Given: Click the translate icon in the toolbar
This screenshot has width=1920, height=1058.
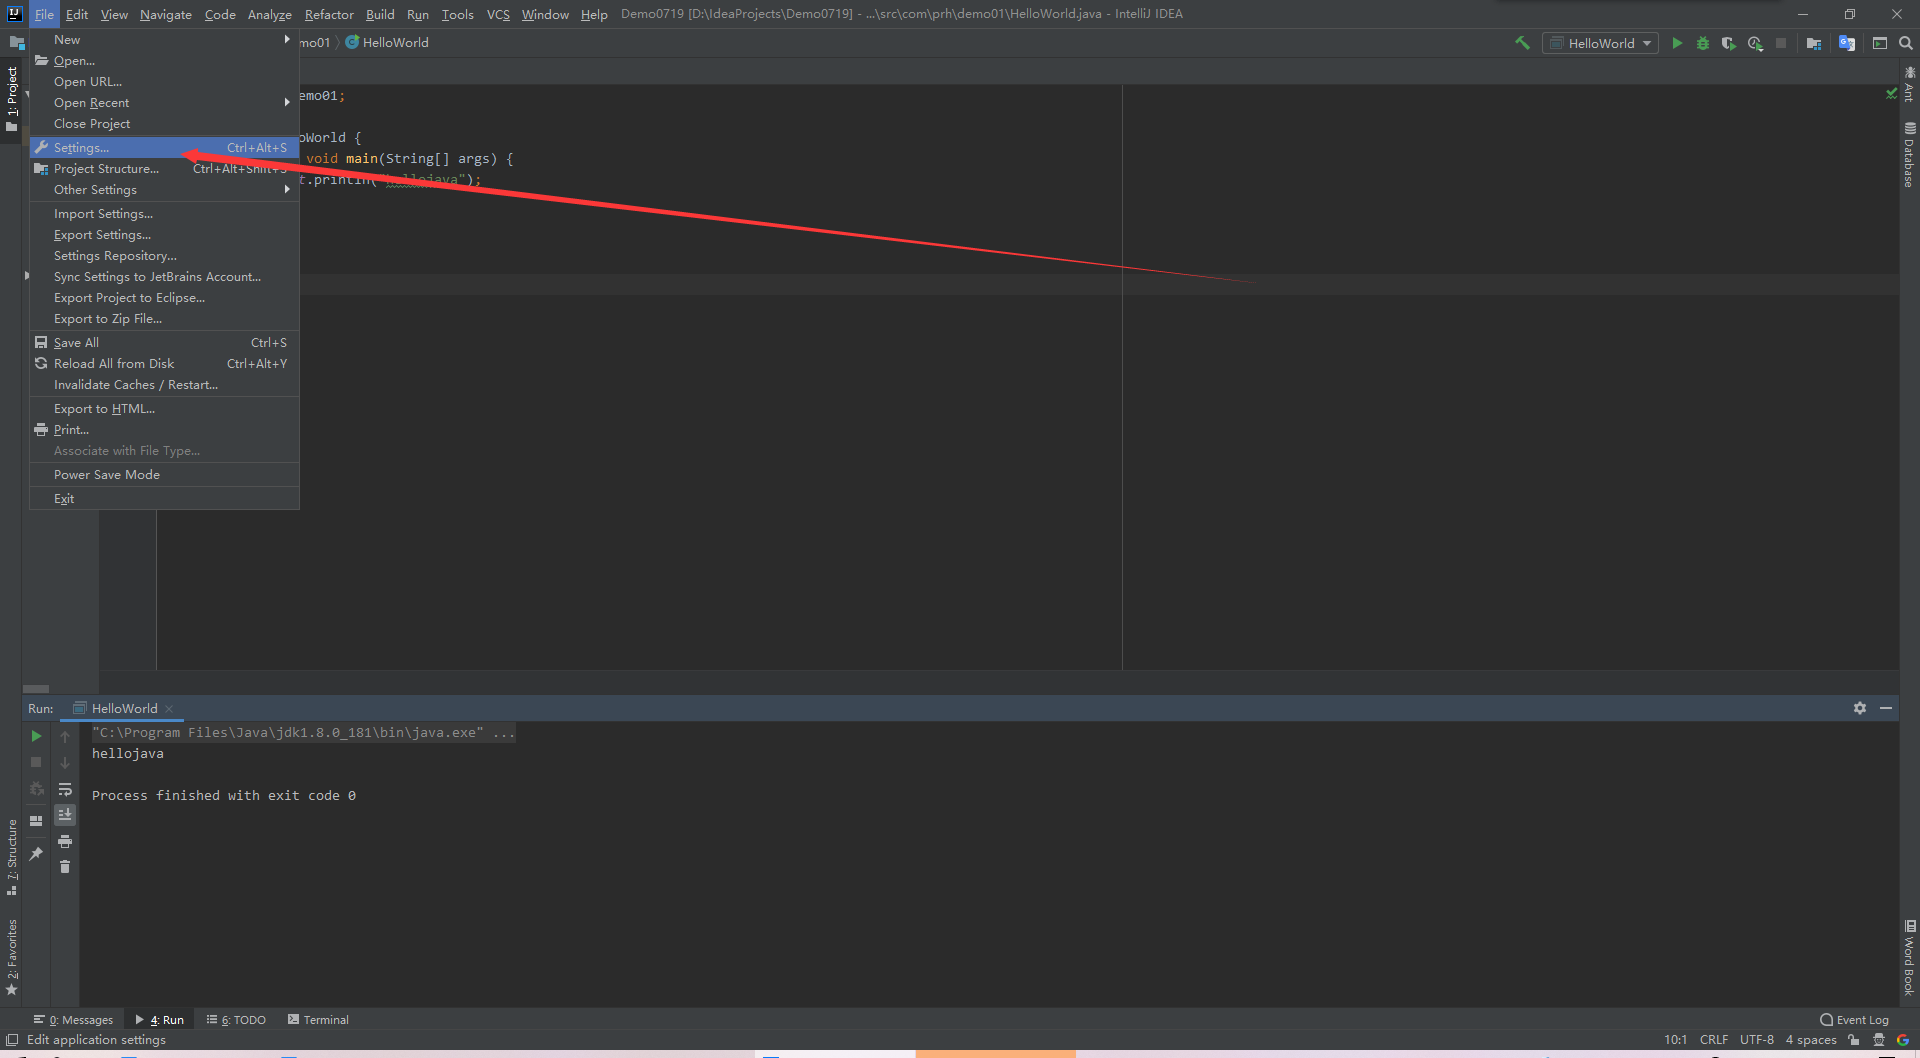Looking at the screenshot, I should coord(1847,43).
